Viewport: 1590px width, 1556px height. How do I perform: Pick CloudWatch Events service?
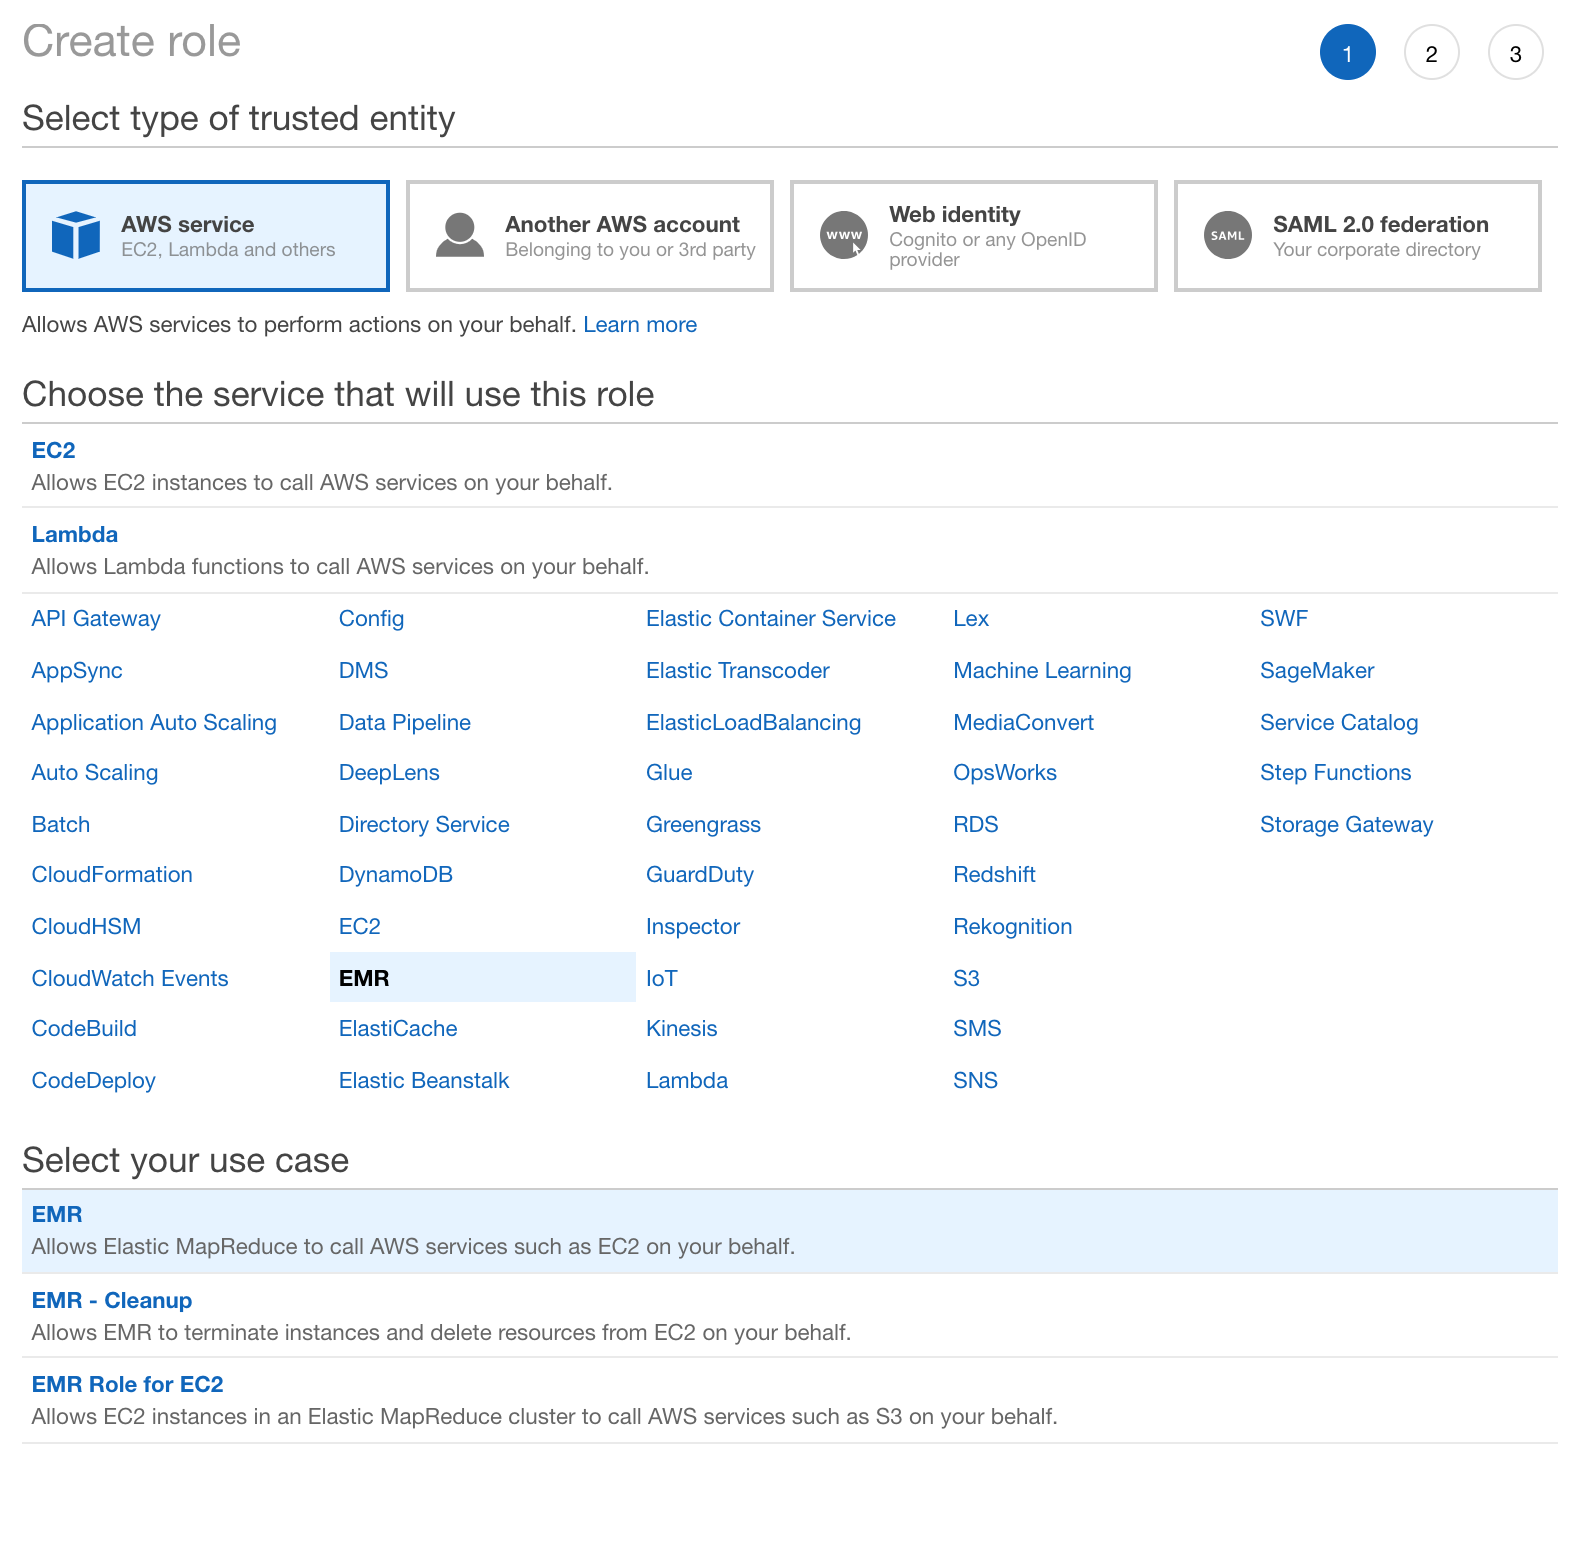[130, 979]
